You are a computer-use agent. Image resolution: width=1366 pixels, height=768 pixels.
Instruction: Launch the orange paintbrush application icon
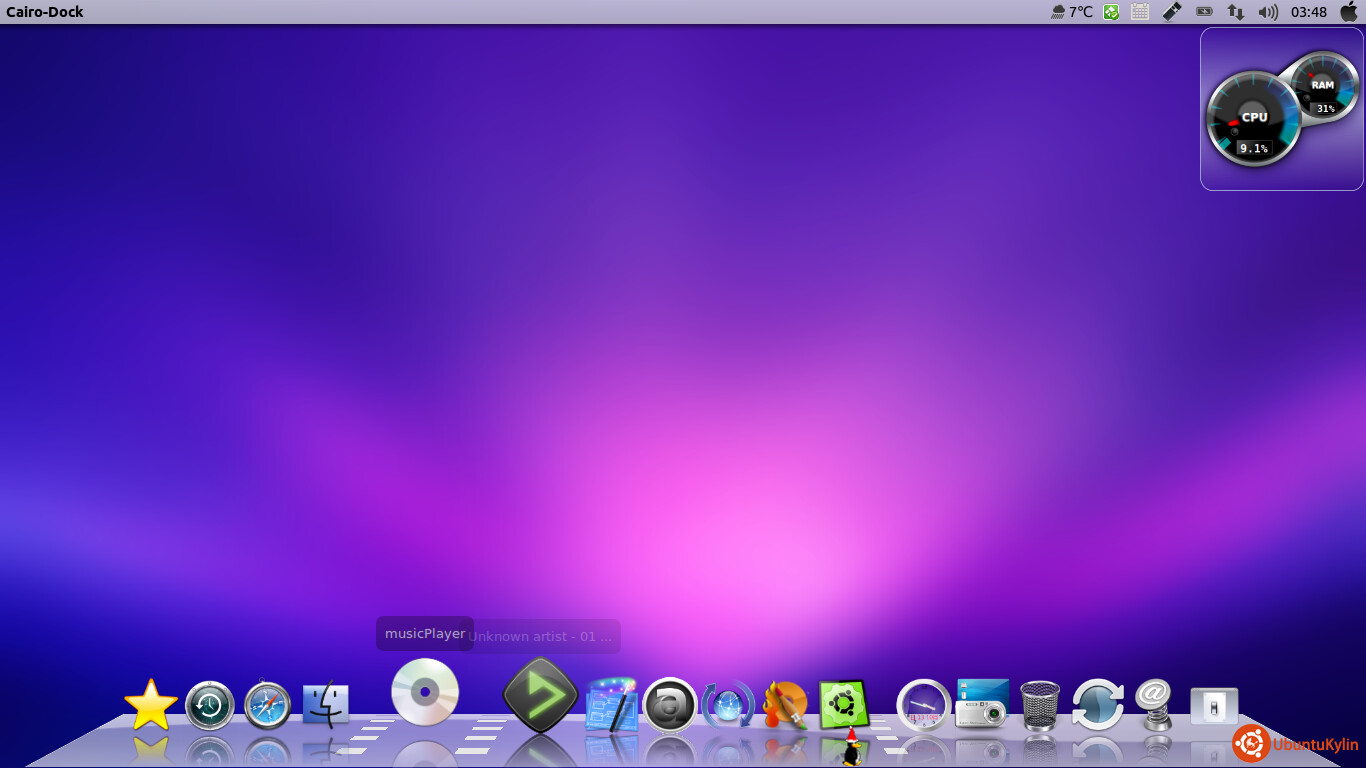point(785,706)
